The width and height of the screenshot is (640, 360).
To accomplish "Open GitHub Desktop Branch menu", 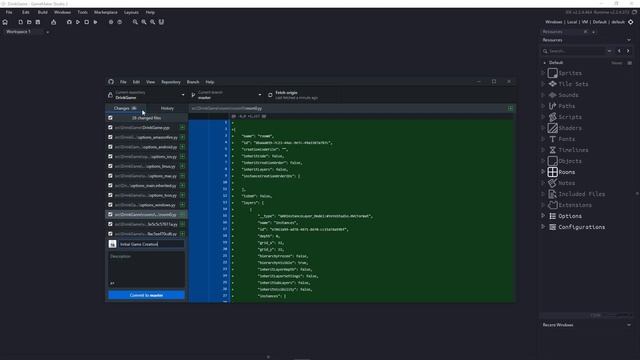I will 193,82.
